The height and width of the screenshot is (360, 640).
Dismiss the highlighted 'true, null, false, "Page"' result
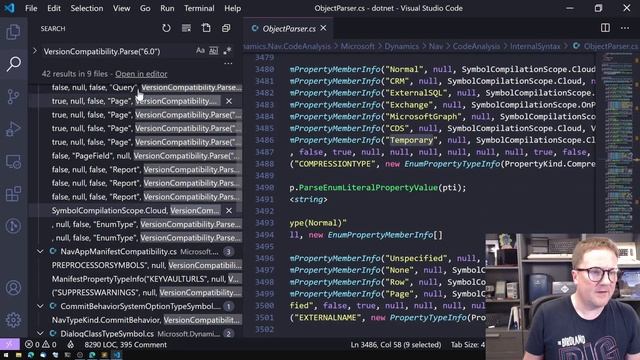(x=229, y=101)
